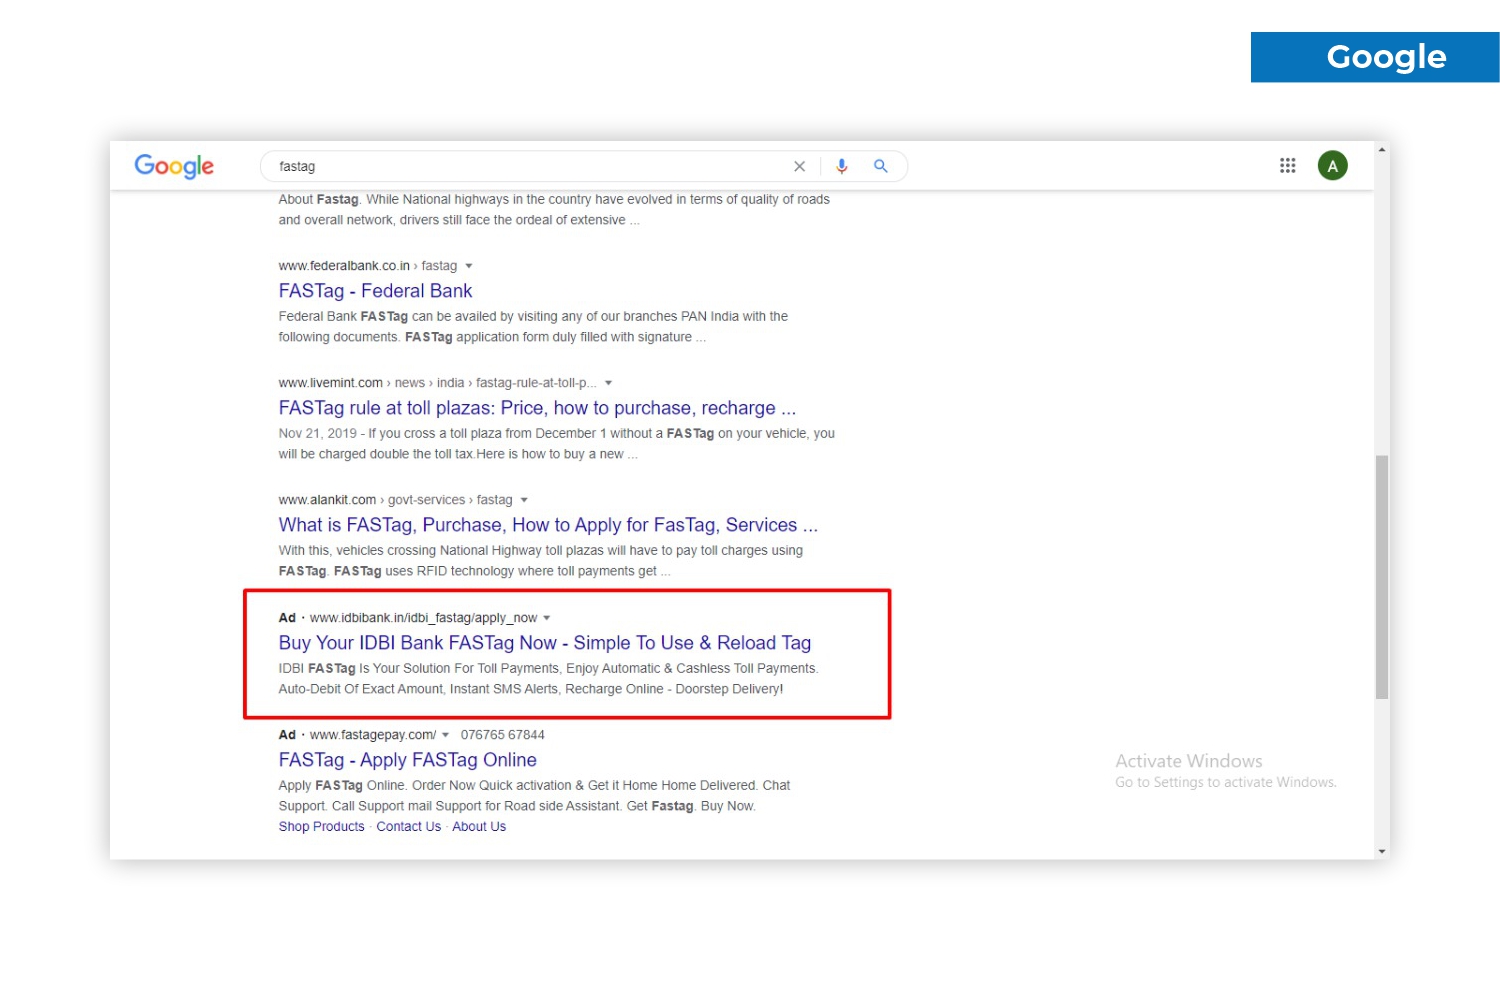
Task: Open the FASTag rule at toll plazas article
Action: coord(536,408)
